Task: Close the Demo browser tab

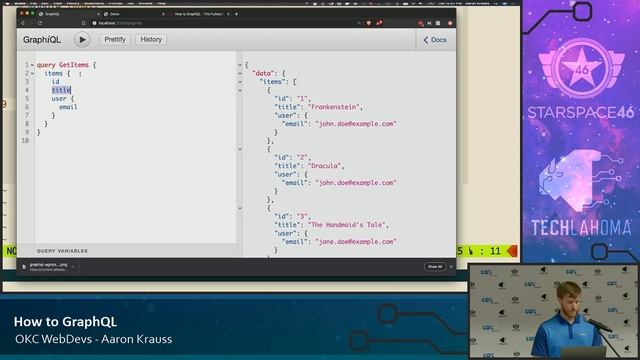Action: 163,14
